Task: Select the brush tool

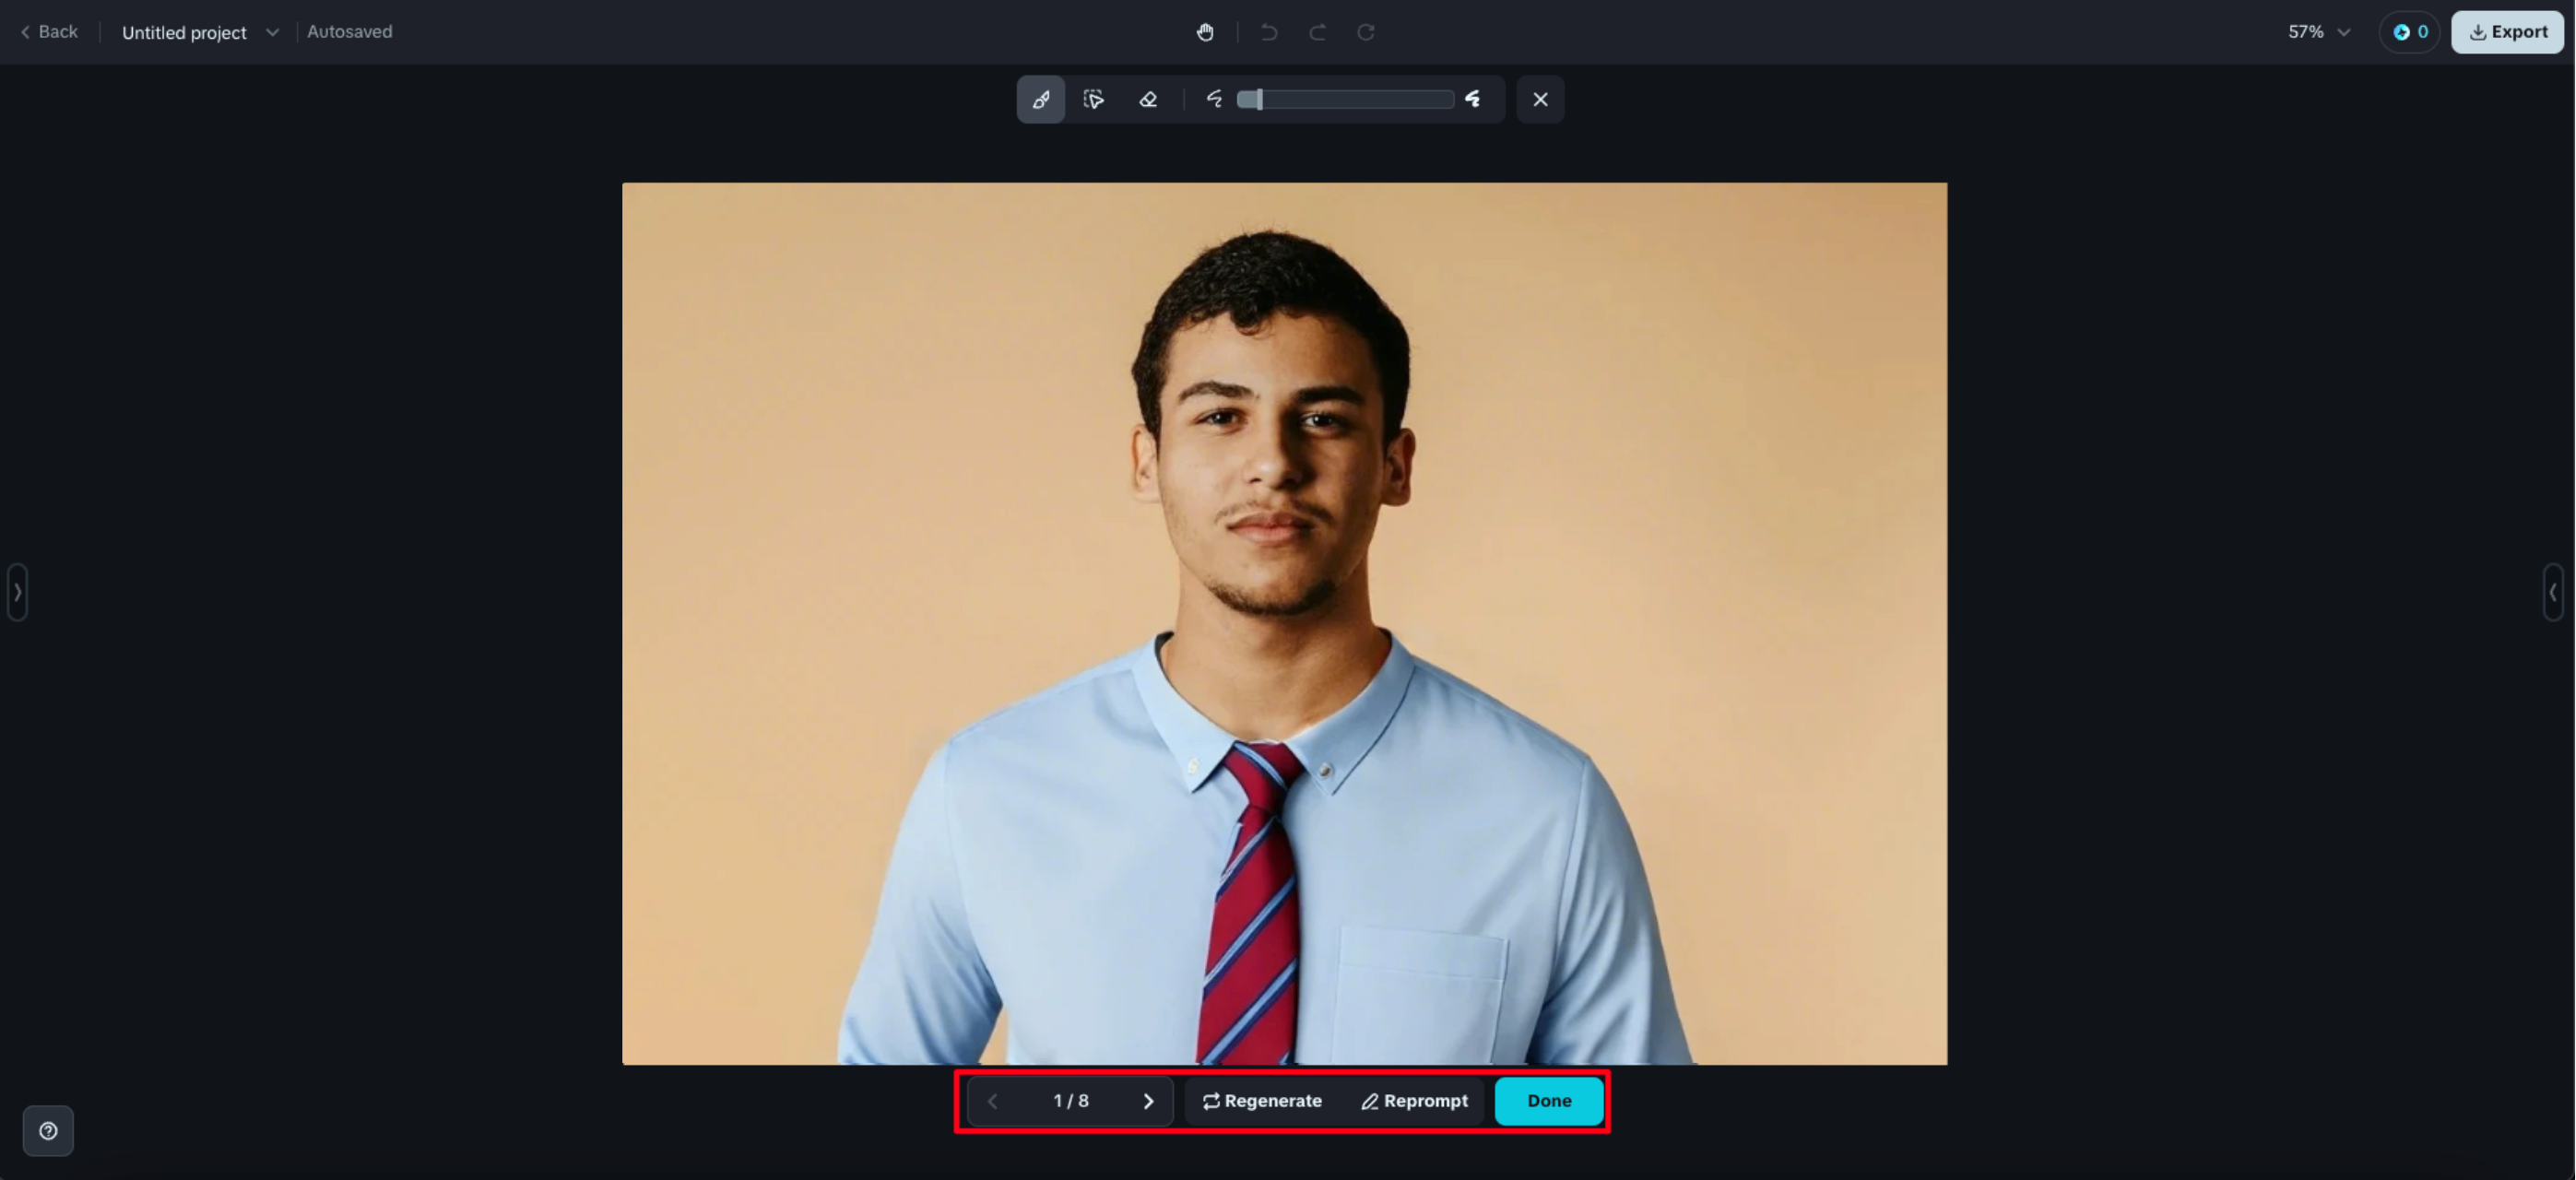Action: (x=1040, y=99)
